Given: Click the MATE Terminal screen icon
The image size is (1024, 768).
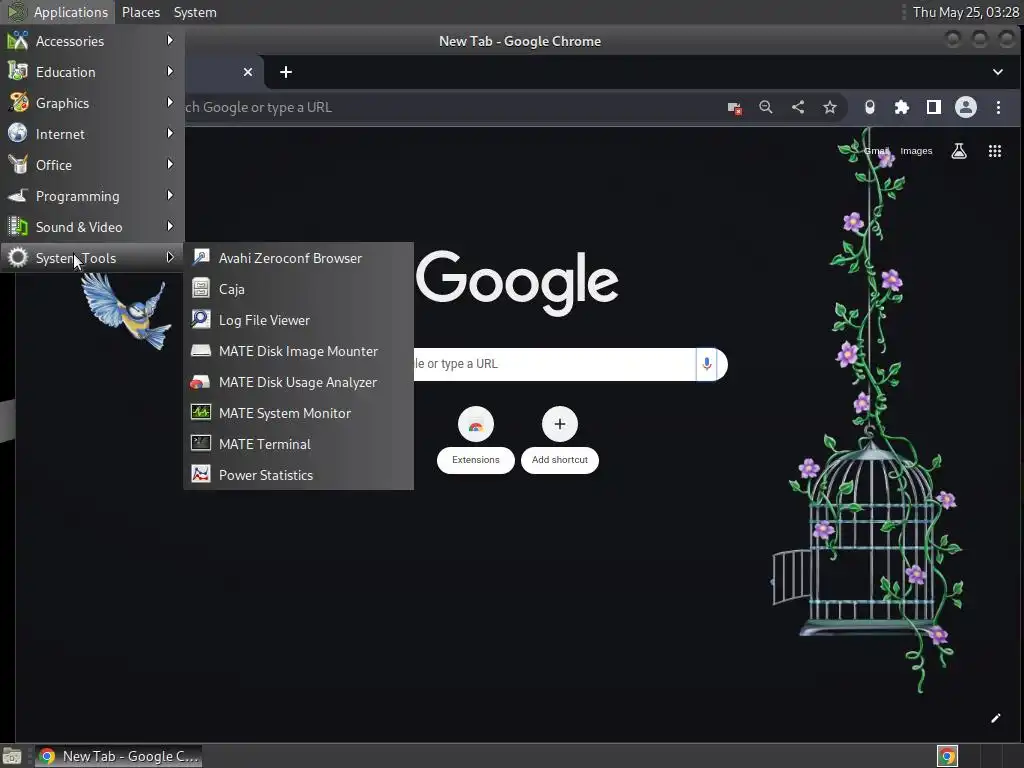Looking at the screenshot, I should tap(201, 443).
